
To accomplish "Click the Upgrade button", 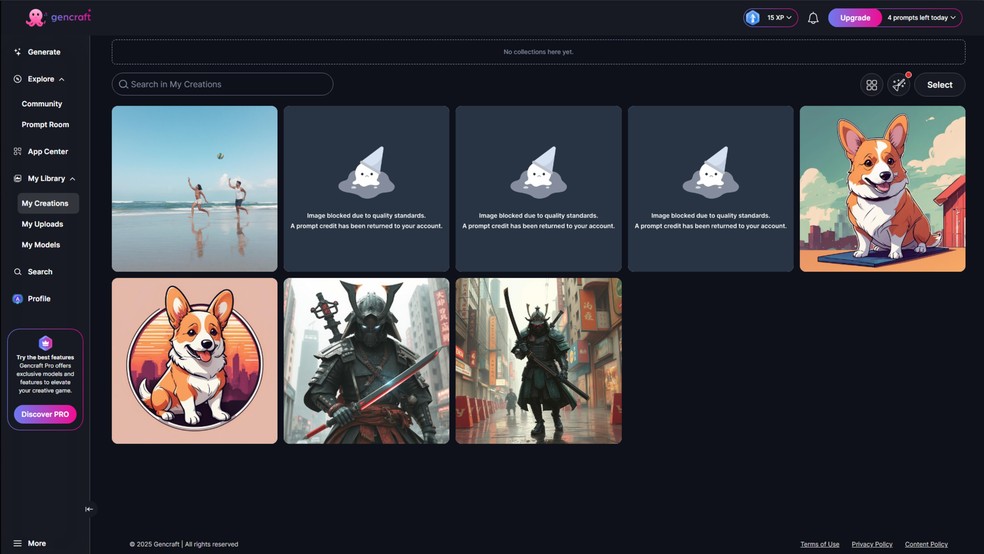I will 854,18.
